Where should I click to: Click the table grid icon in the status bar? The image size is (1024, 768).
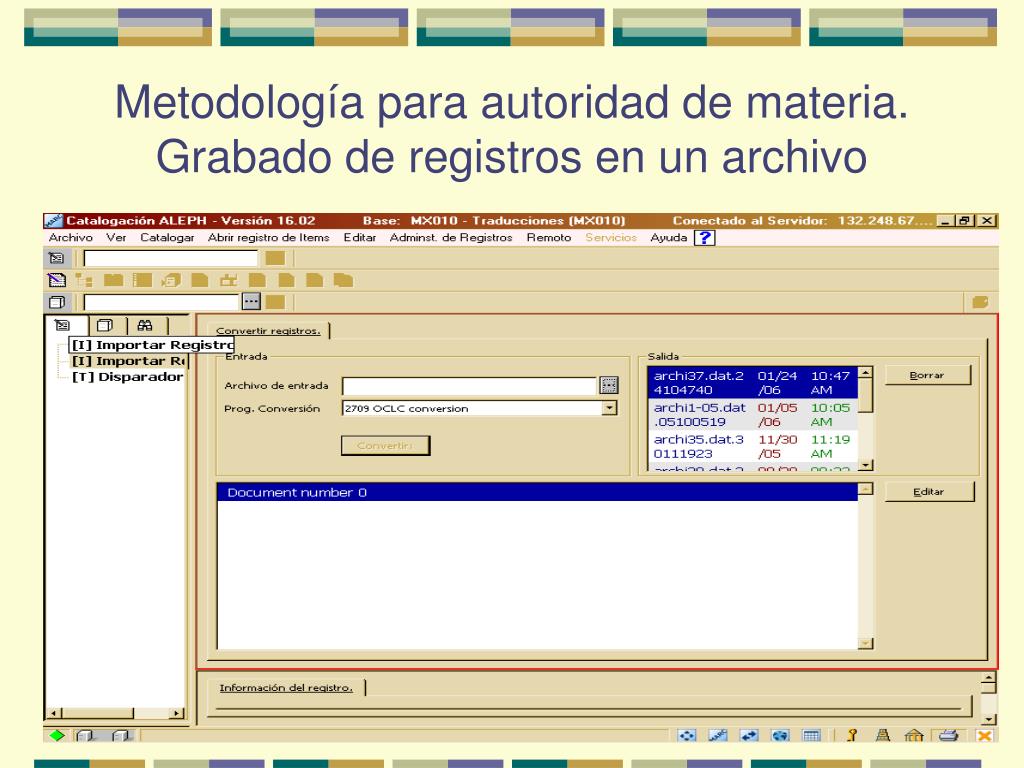811,735
